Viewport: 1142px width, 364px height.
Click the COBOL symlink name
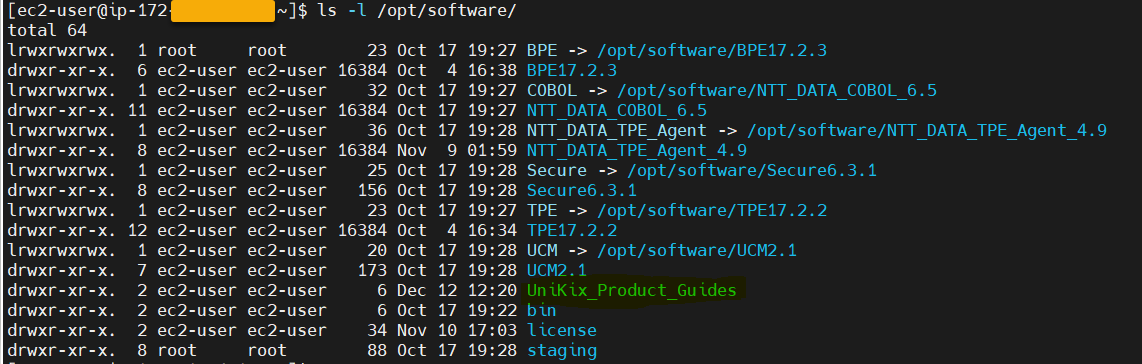[x=552, y=91]
